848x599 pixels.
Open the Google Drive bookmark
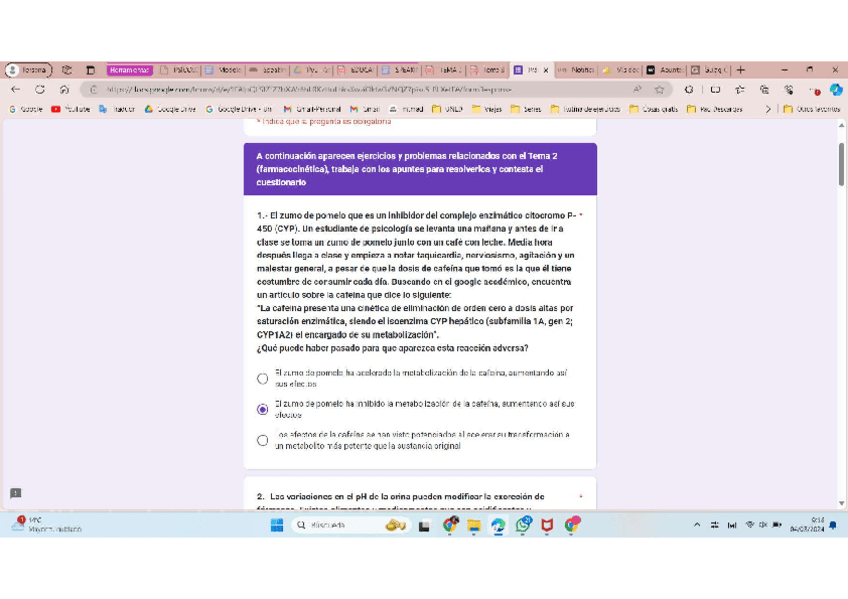coord(170,109)
